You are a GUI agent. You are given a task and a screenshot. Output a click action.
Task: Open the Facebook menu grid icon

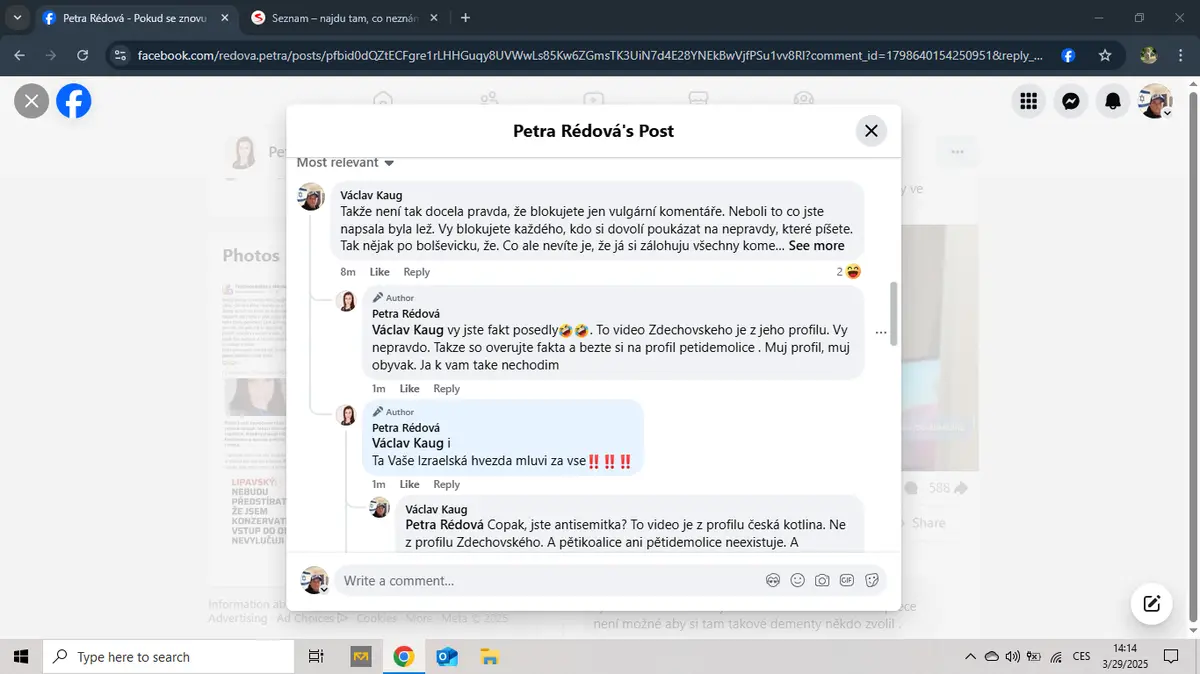1028,101
